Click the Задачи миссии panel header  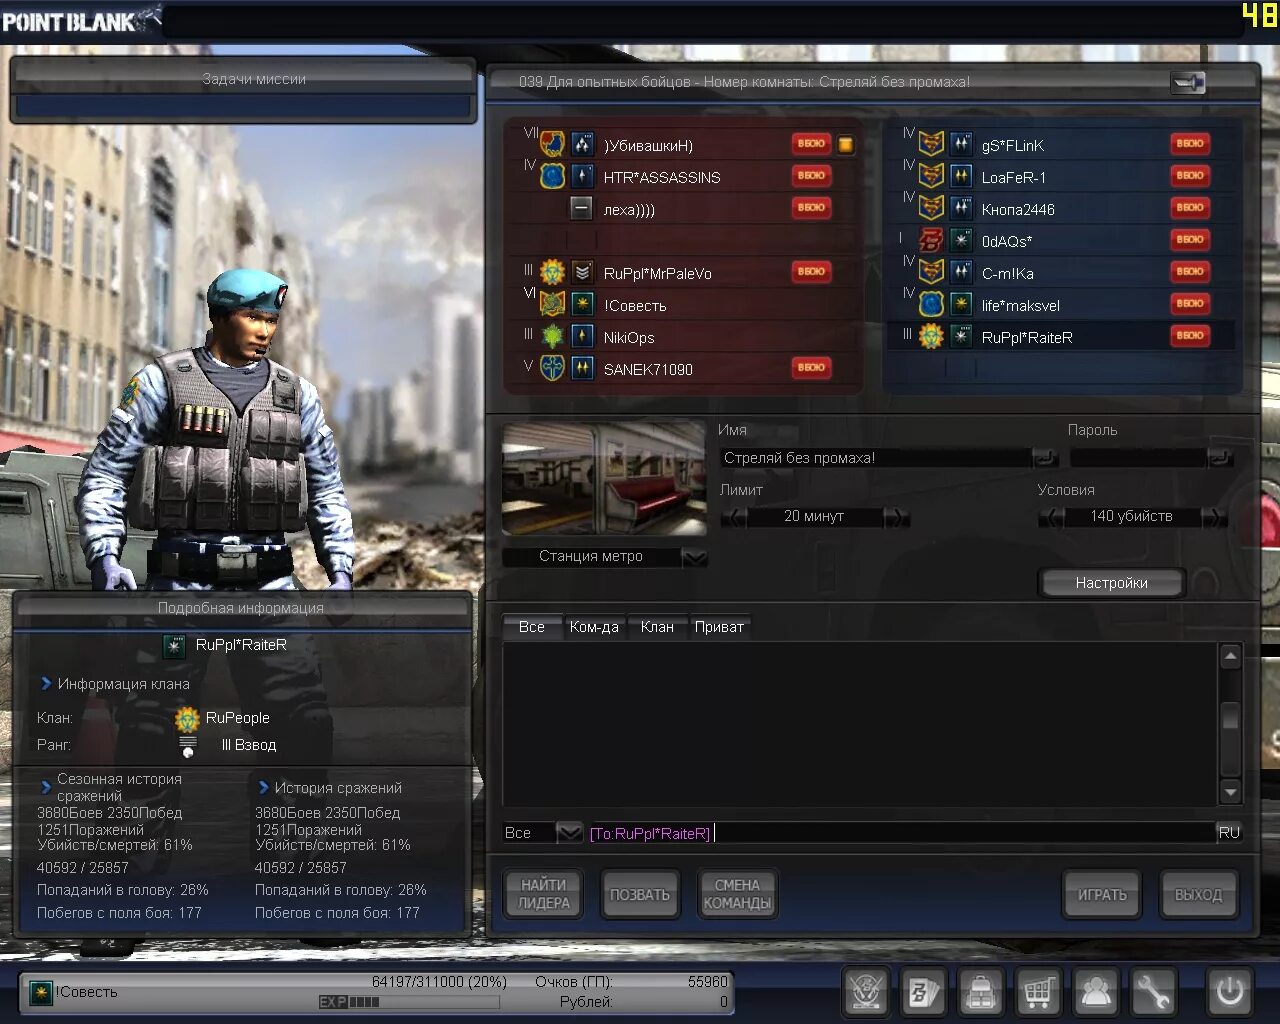coord(243,78)
